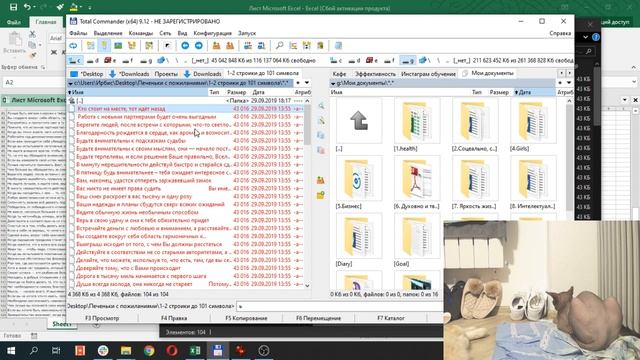Open the FTP connect toolbar icon
The image size is (640, 360).
[x=248, y=46]
